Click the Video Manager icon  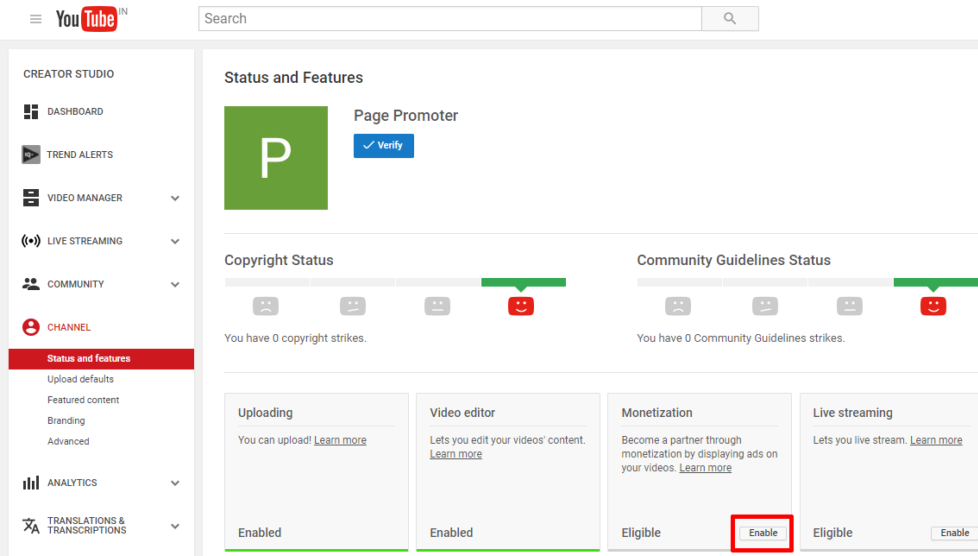(x=31, y=198)
